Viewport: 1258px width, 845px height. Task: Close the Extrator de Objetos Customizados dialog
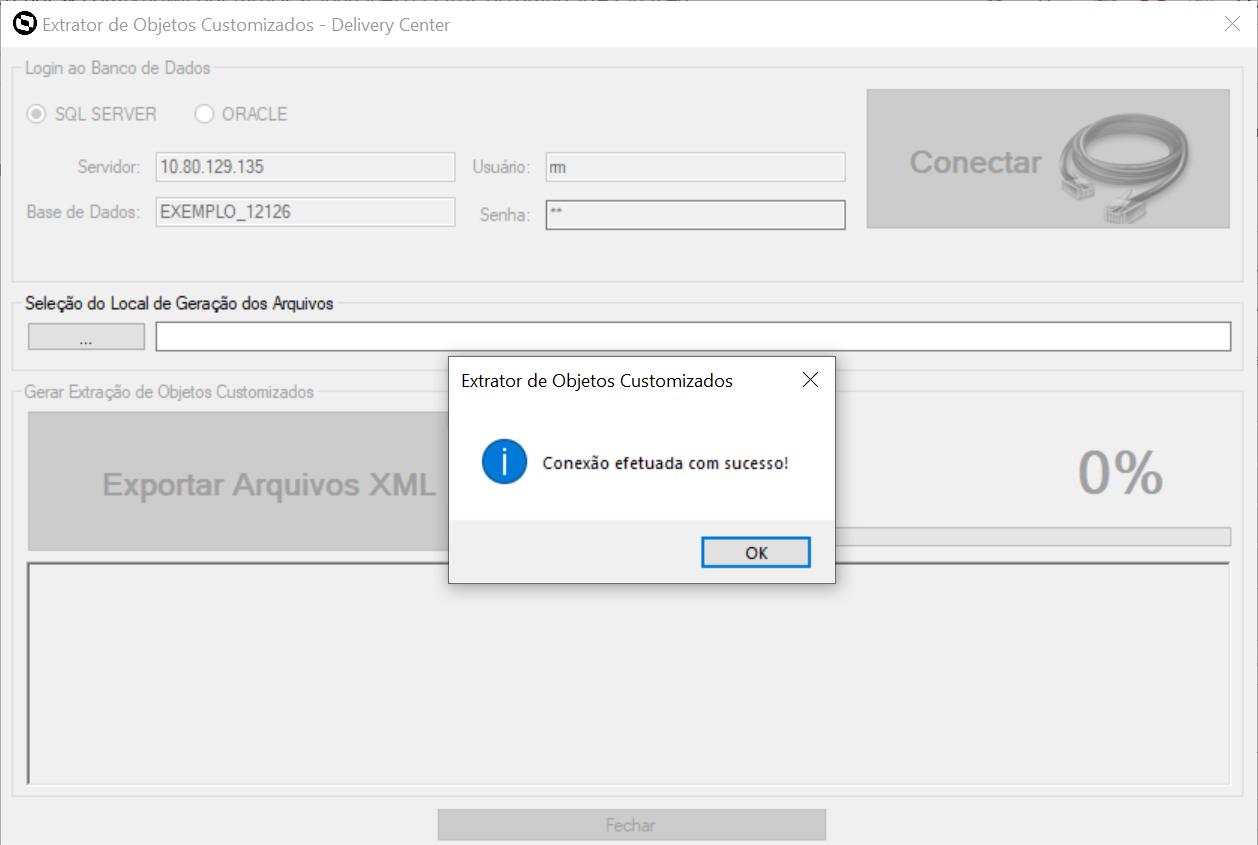(810, 380)
